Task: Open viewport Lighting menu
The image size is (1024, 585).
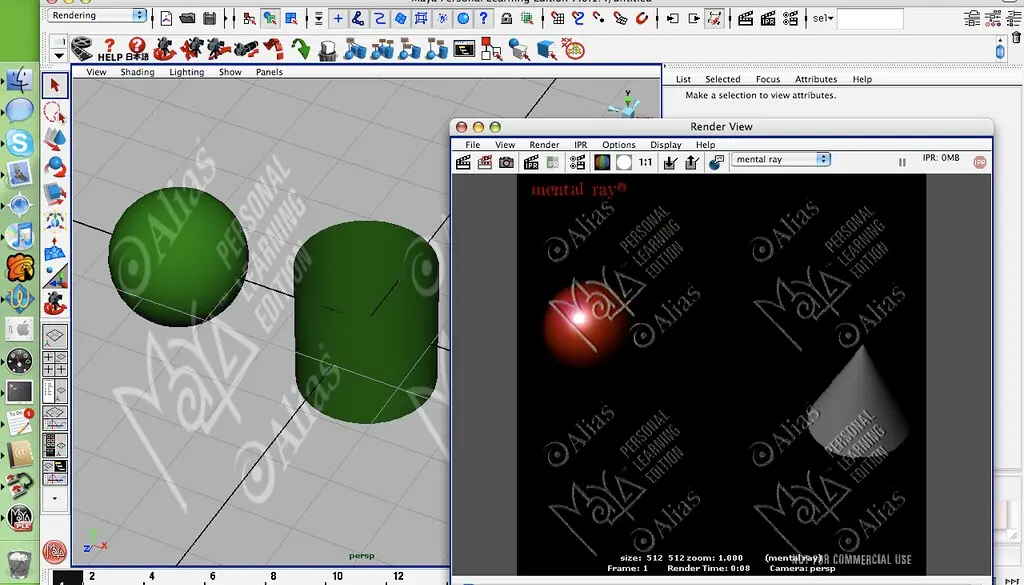Action: (187, 72)
